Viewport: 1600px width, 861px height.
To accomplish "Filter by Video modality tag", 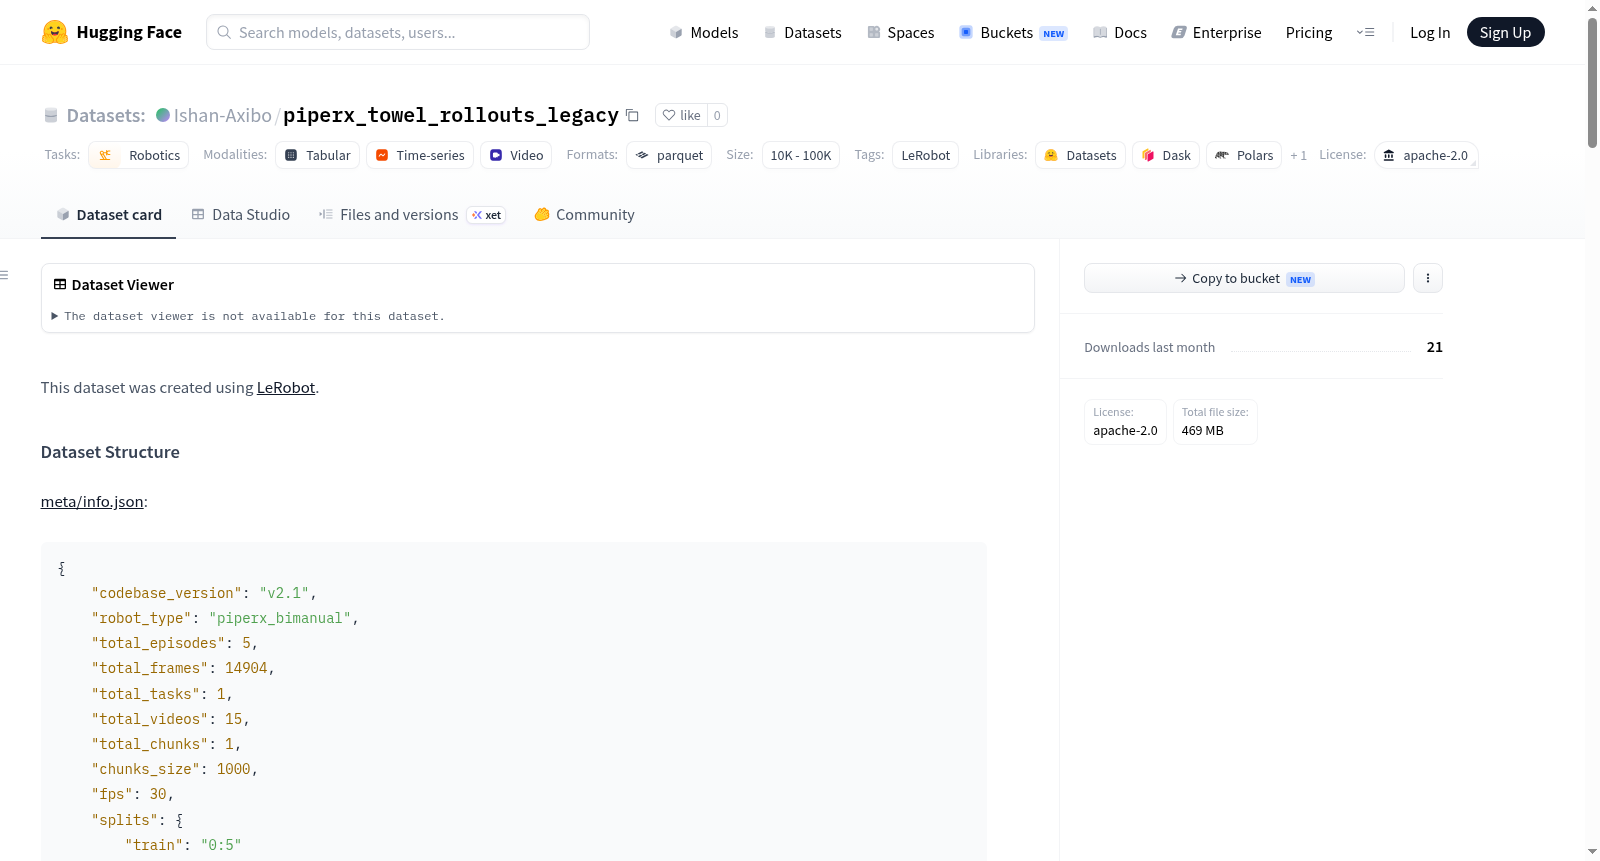I will click(x=517, y=155).
